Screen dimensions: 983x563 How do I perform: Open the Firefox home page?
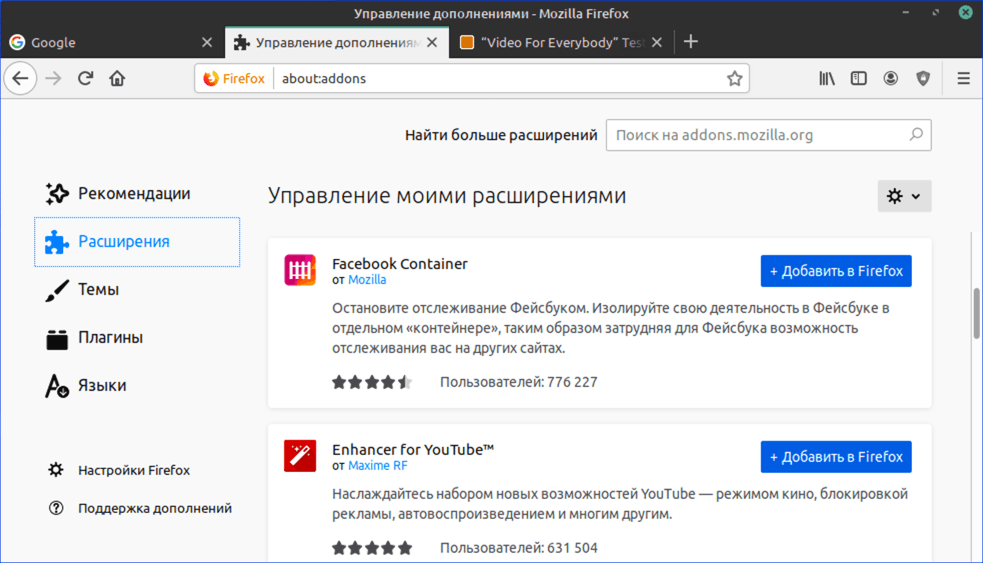click(117, 78)
